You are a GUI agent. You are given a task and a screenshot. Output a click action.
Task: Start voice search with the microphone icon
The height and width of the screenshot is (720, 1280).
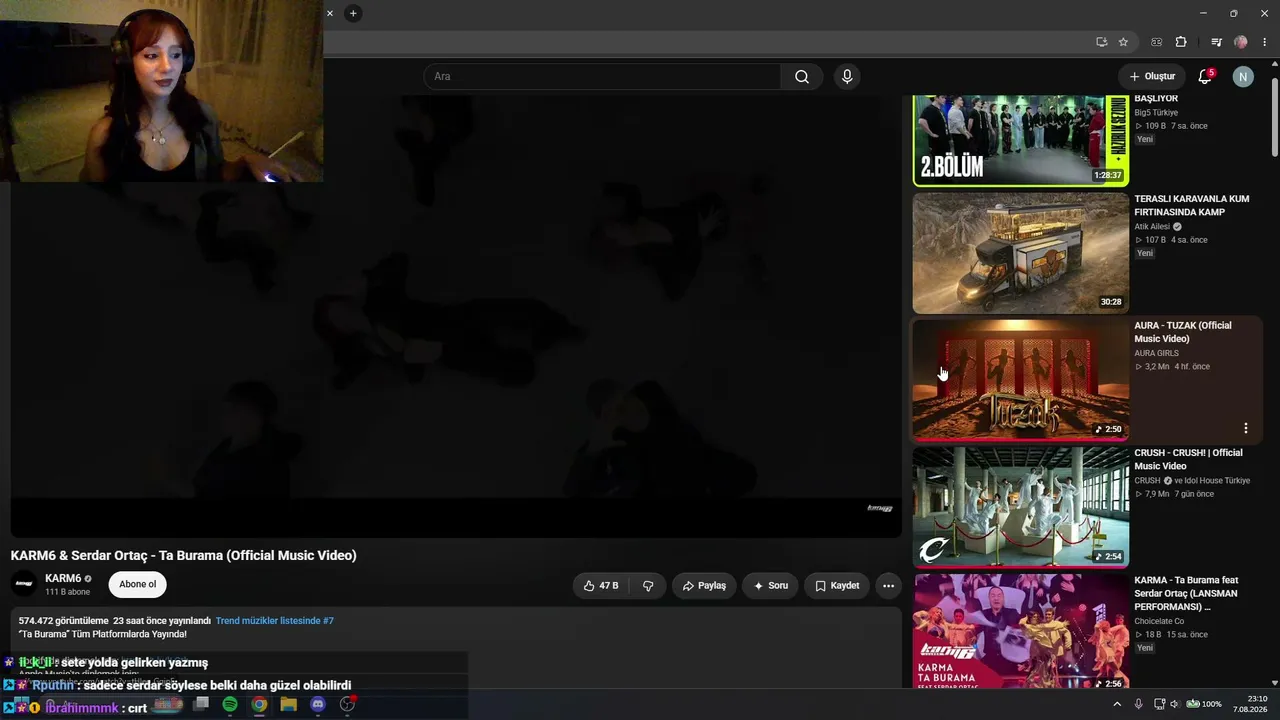coord(847,77)
